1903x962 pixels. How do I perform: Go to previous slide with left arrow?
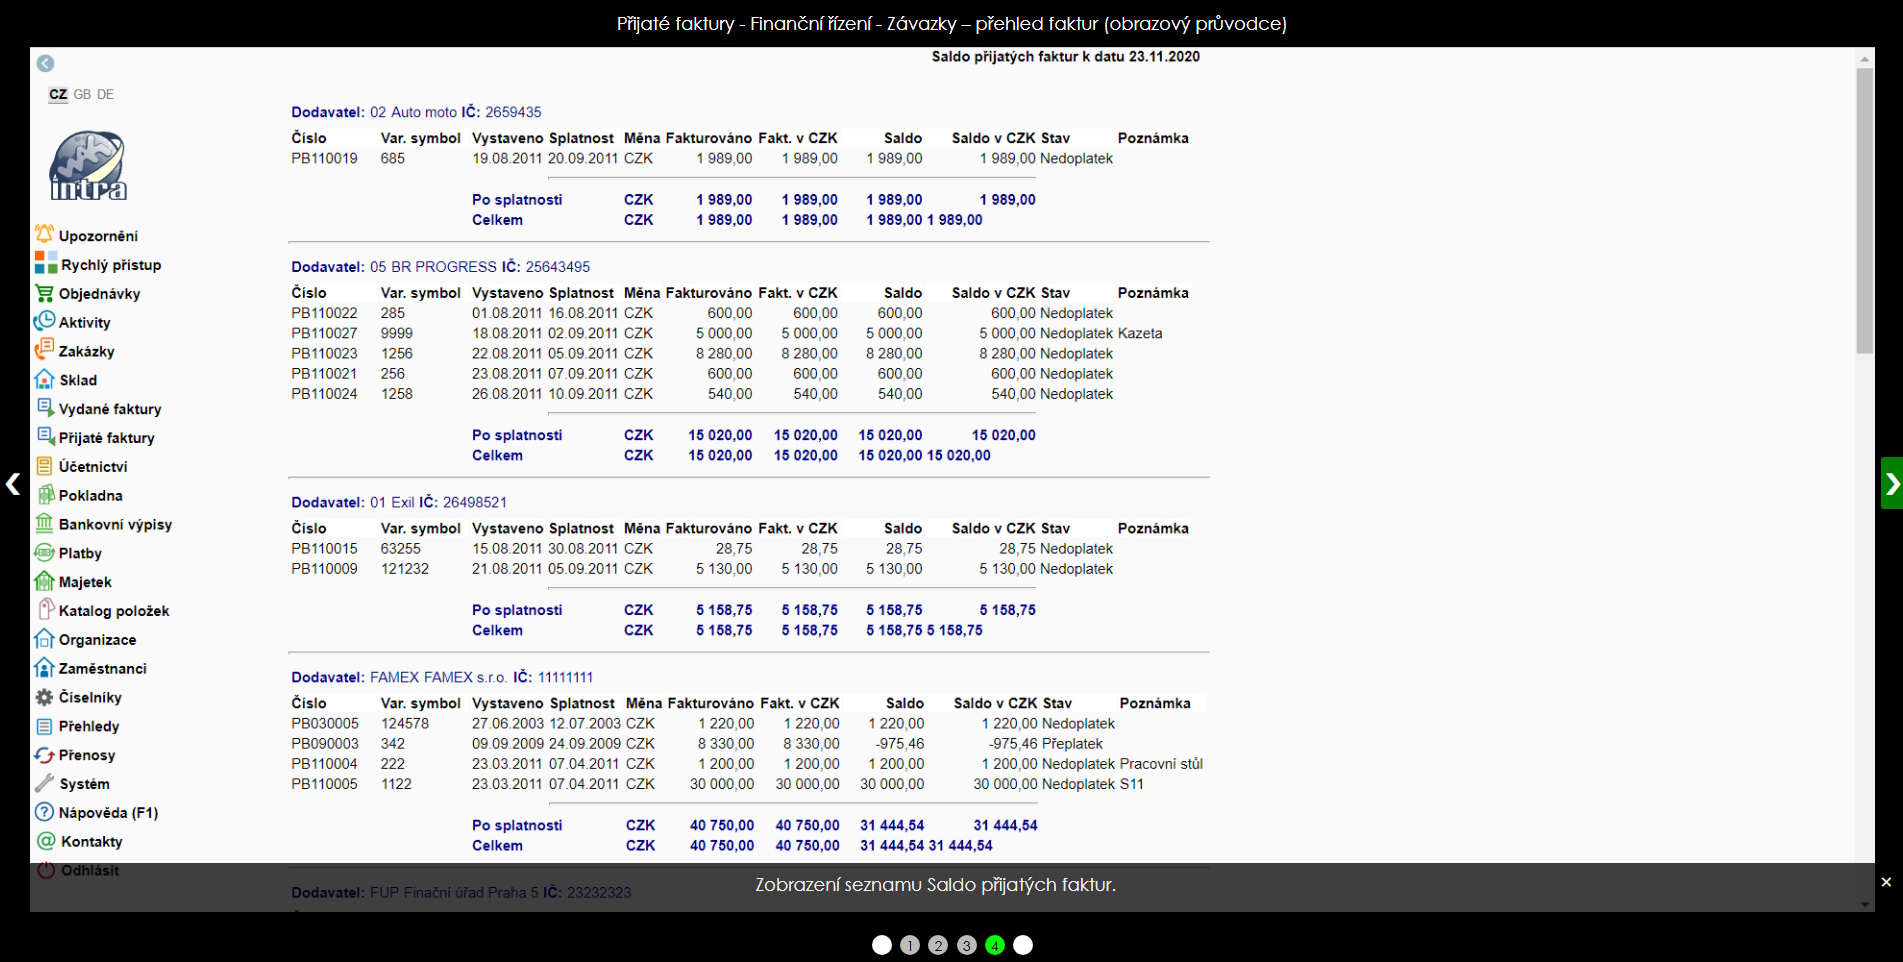(x=12, y=484)
